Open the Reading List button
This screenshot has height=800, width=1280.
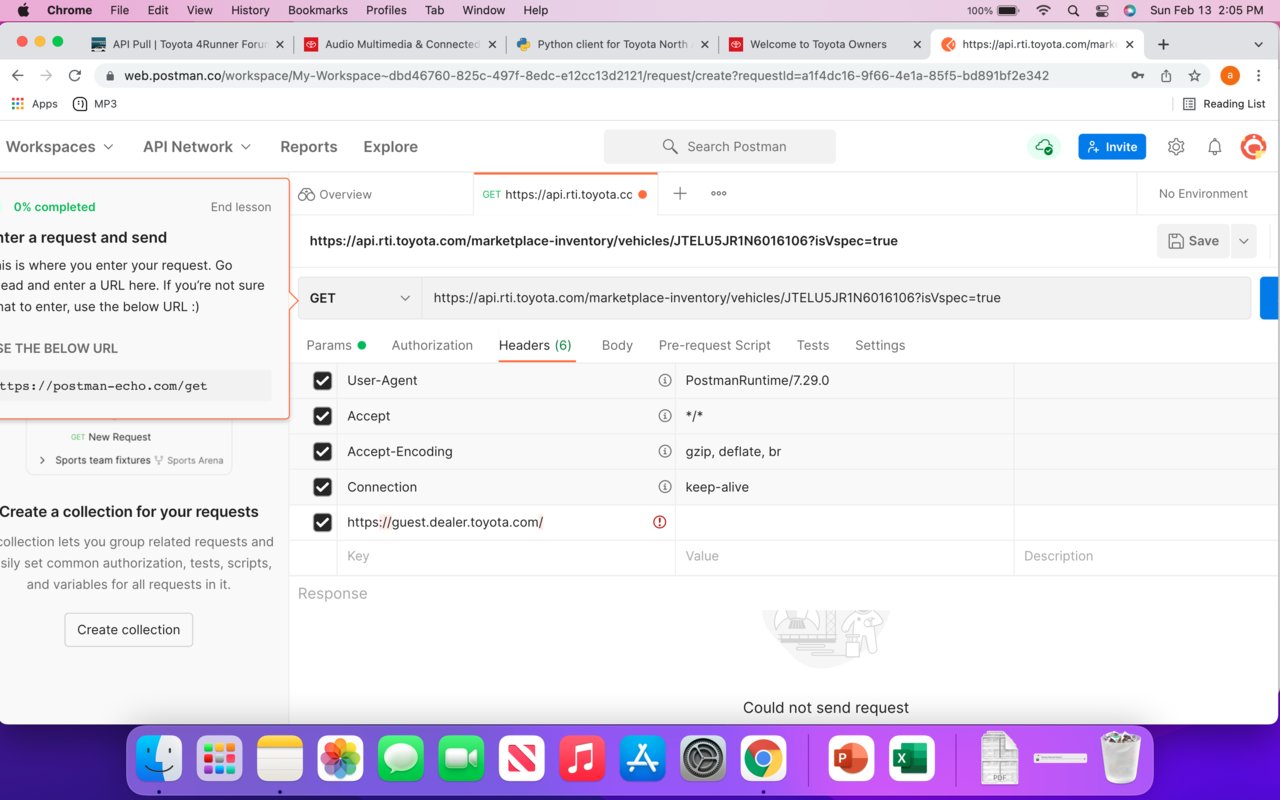click(x=1224, y=104)
